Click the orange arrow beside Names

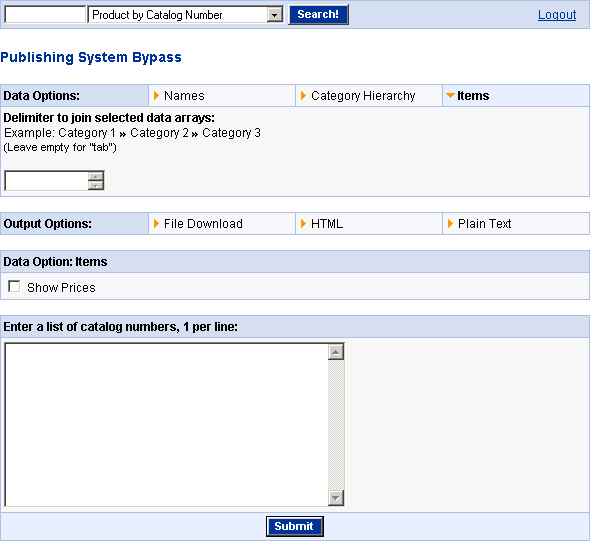pos(156,96)
